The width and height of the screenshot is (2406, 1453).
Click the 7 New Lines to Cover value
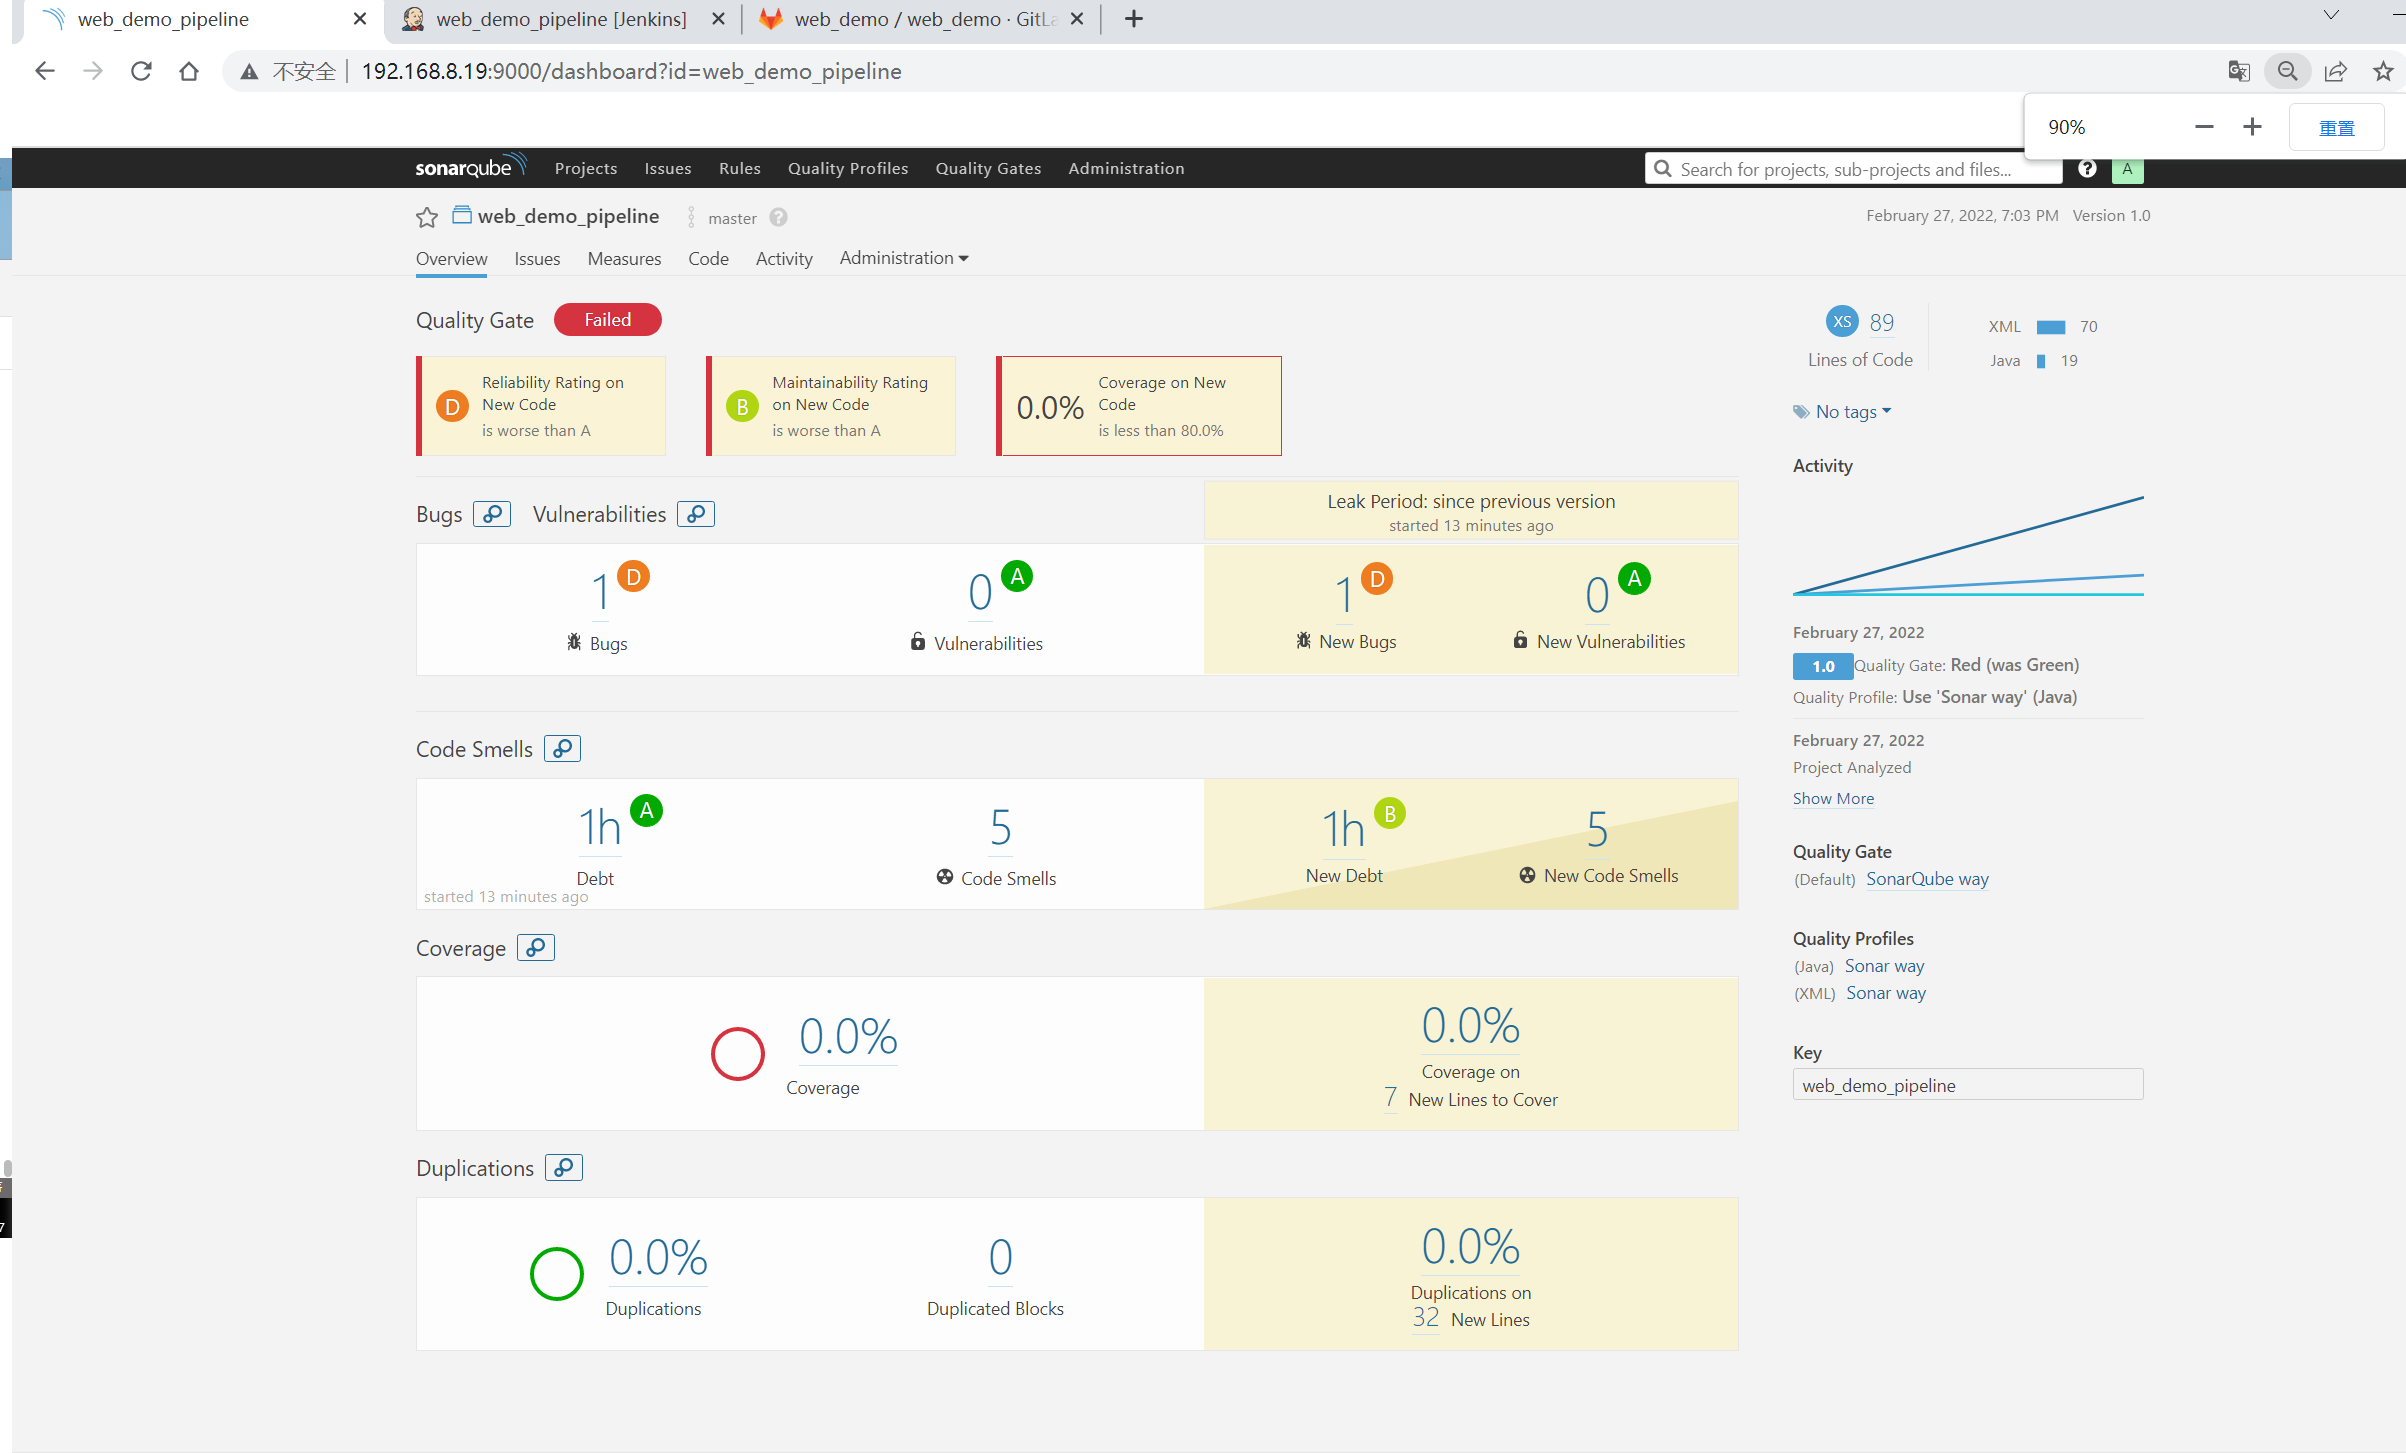[1390, 1097]
